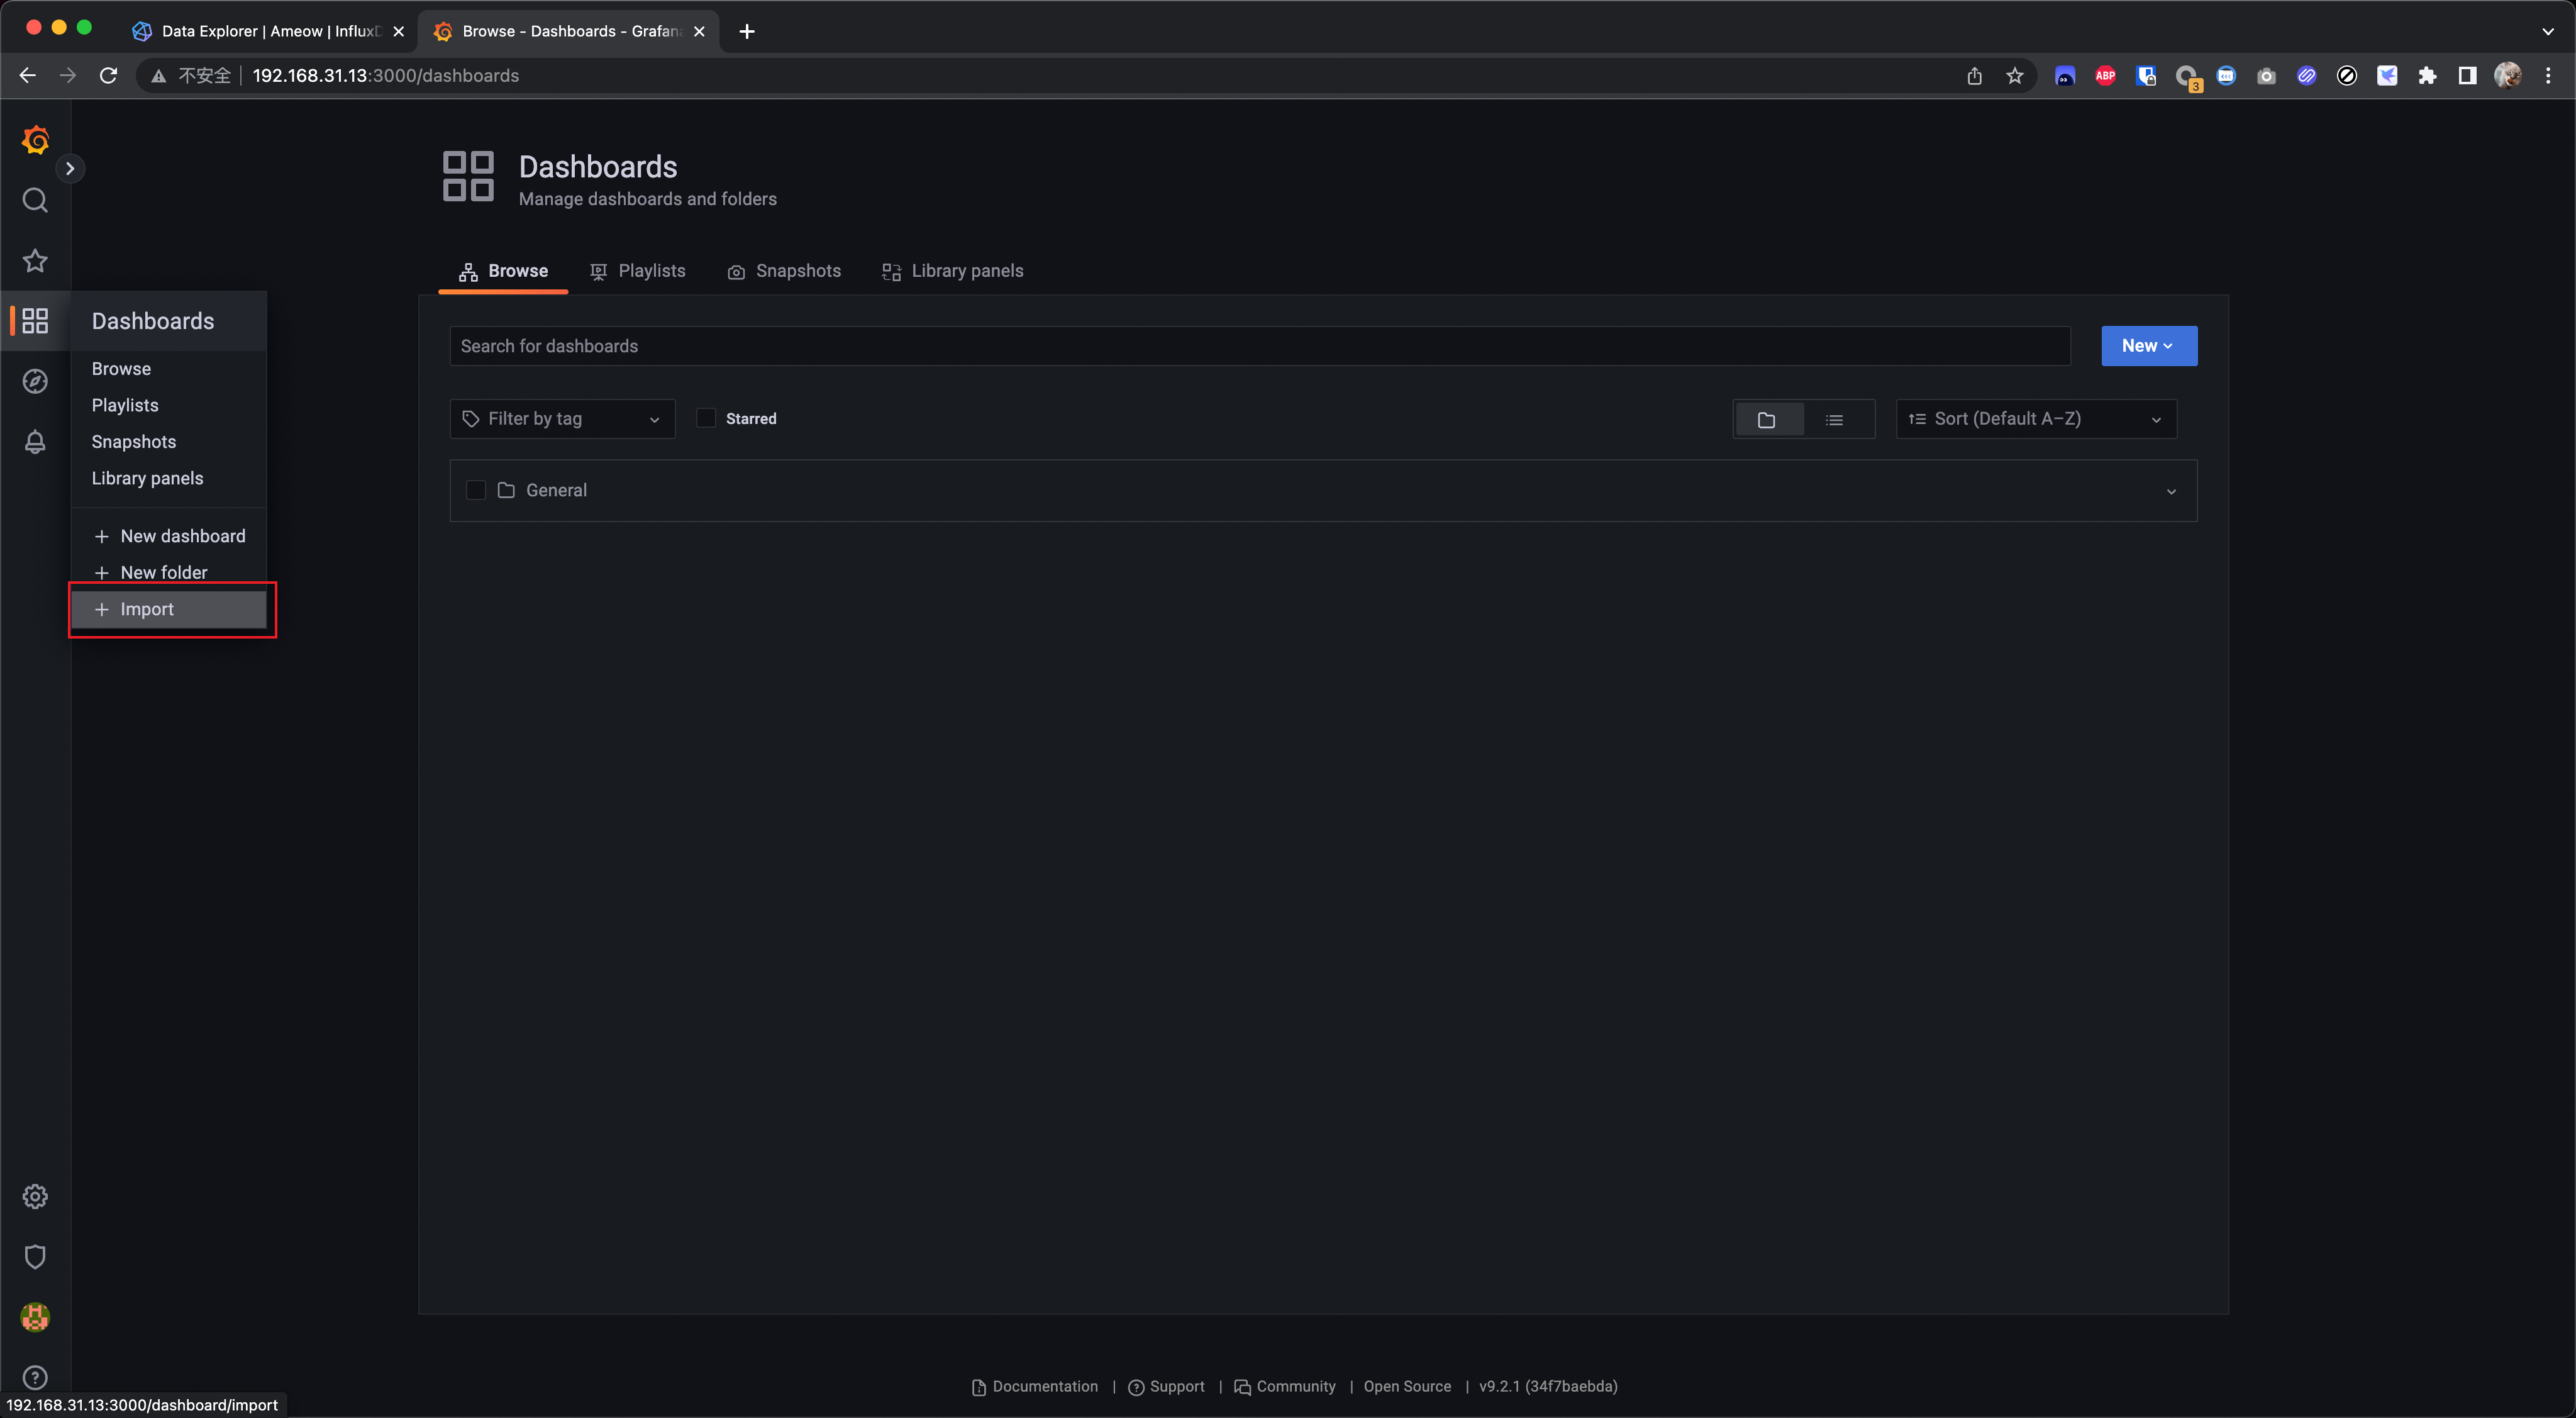Click the Grafana logo home icon
Screen dimensions: 2576x1418
pyautogui.click(x=35, y=140)
